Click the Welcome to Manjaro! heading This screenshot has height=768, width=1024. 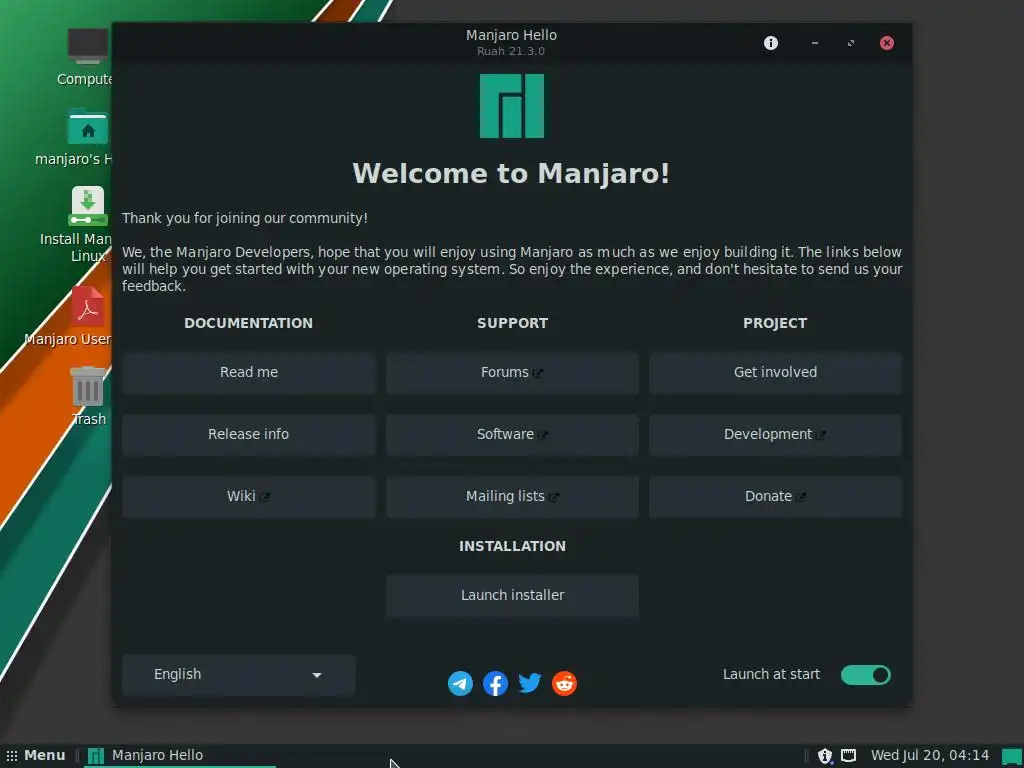pyautogui.click(x=511, y=174)
